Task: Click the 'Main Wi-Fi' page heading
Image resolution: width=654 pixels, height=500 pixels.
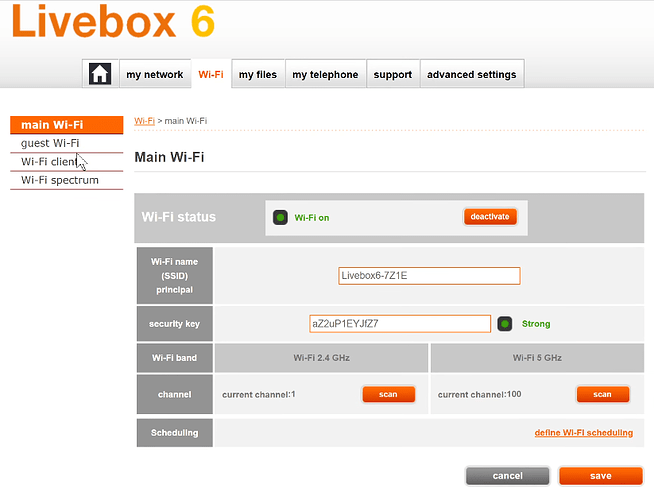Action: [x=169, y=157]
